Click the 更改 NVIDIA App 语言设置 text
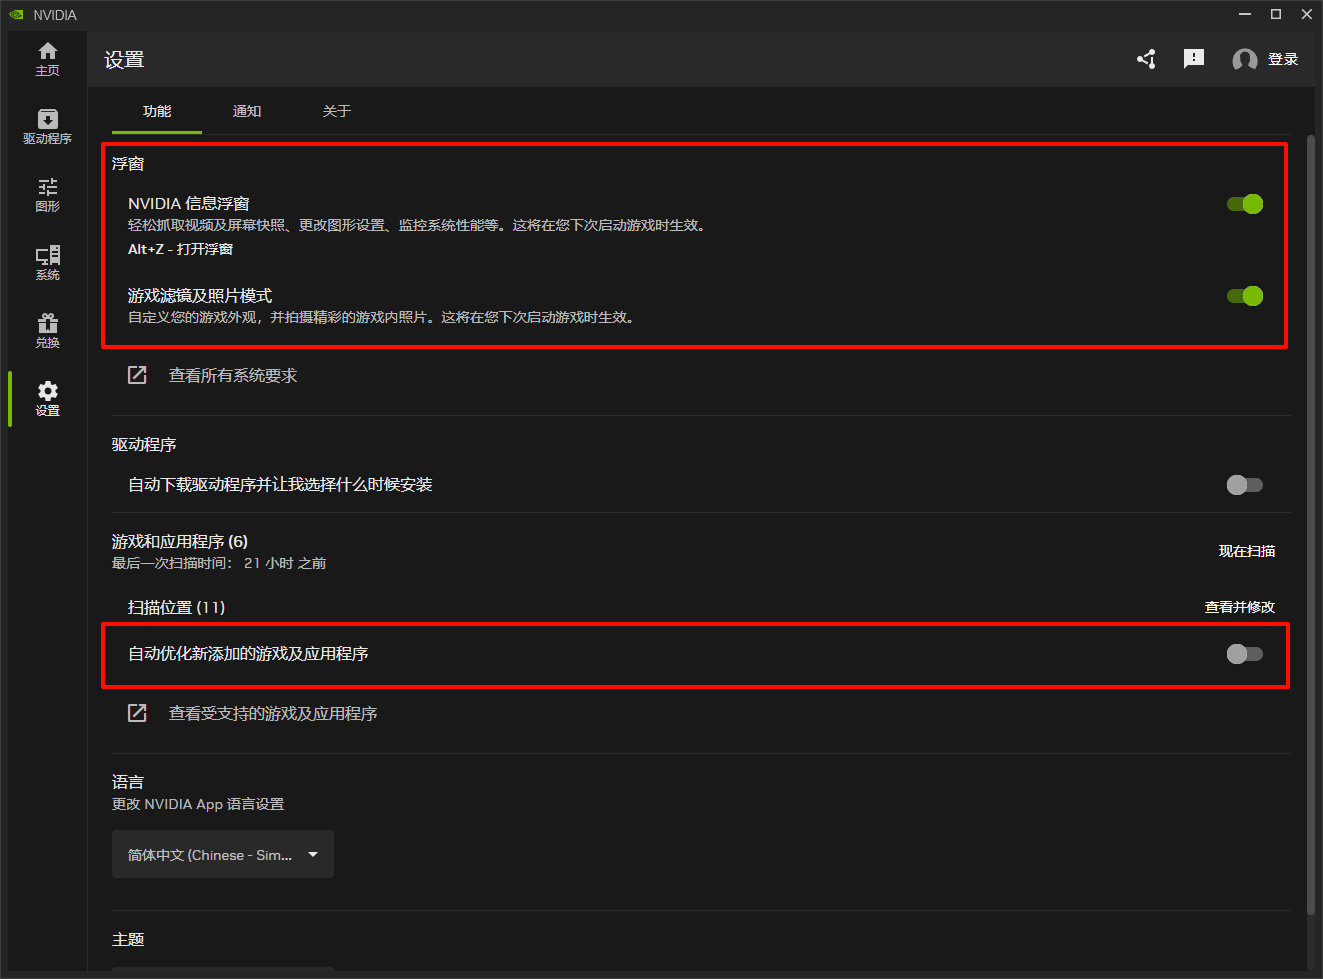Image resolution: width=1323 pixels, height=979 pixels. tap(198, 804)
